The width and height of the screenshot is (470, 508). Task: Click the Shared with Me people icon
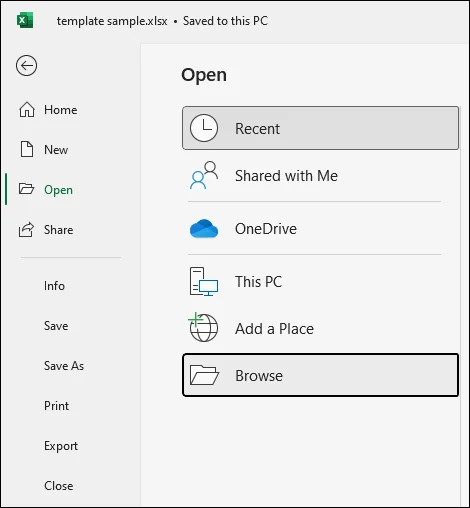[x=204, y=175]
